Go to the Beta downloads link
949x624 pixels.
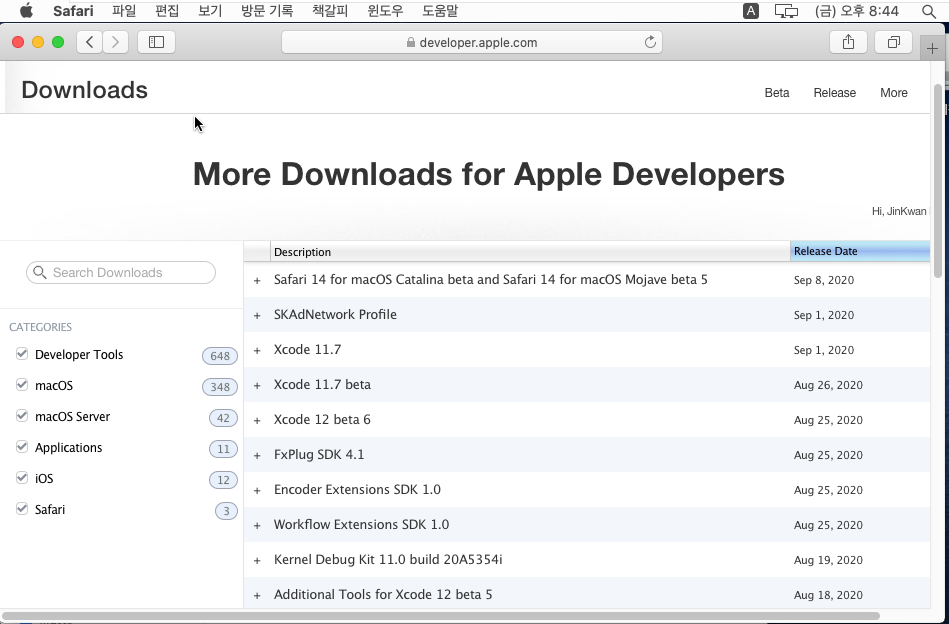(x=776, y=93)
